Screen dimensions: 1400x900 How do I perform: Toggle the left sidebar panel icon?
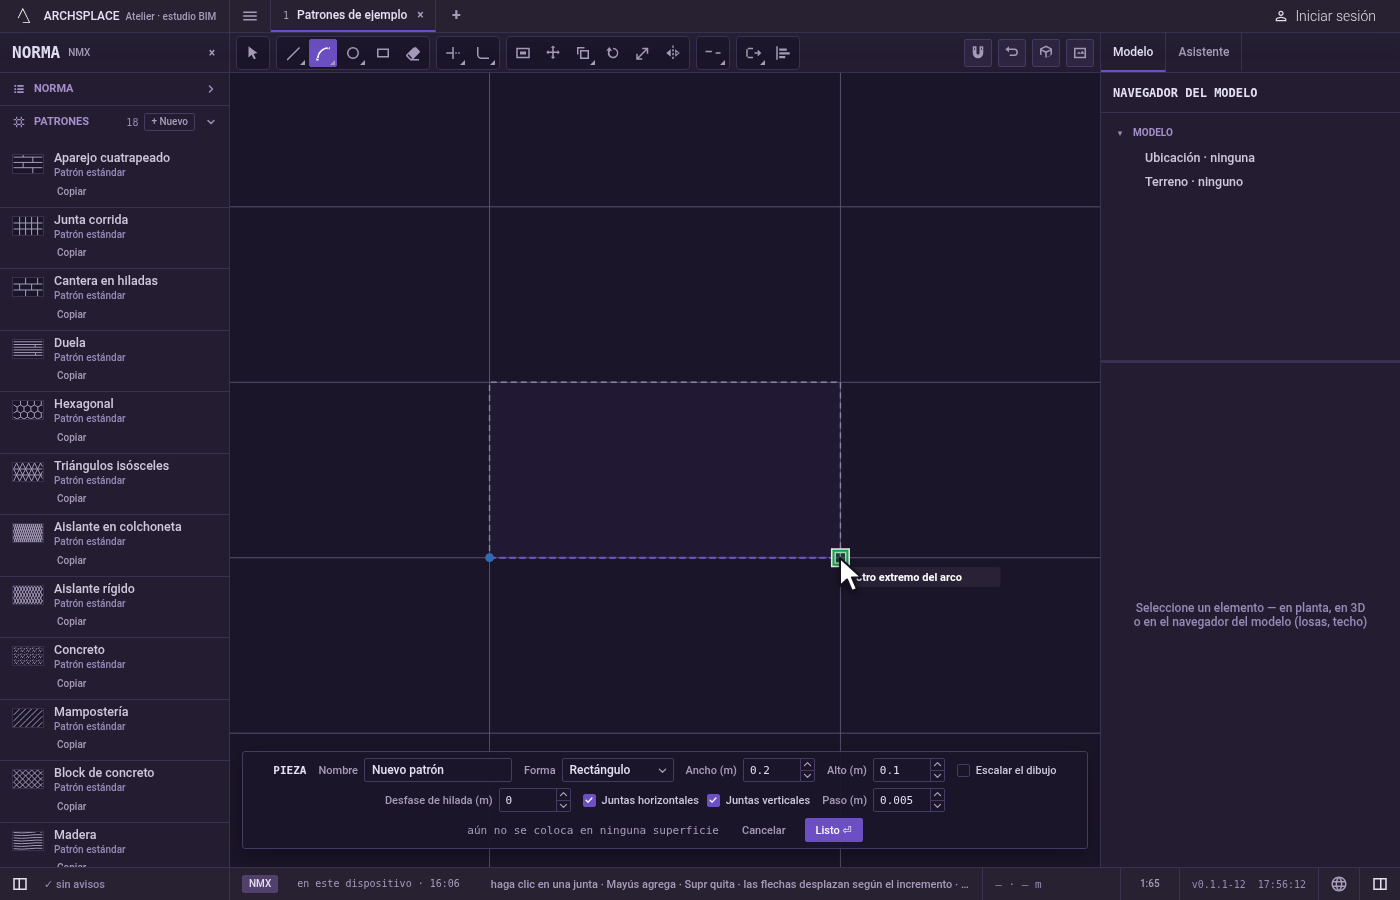[19, 884]
